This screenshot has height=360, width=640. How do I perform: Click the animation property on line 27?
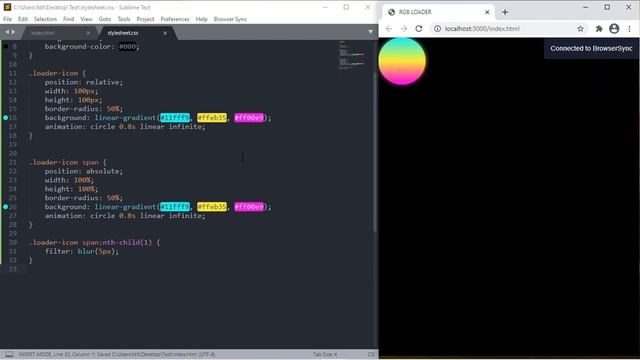tap(125, 216)
